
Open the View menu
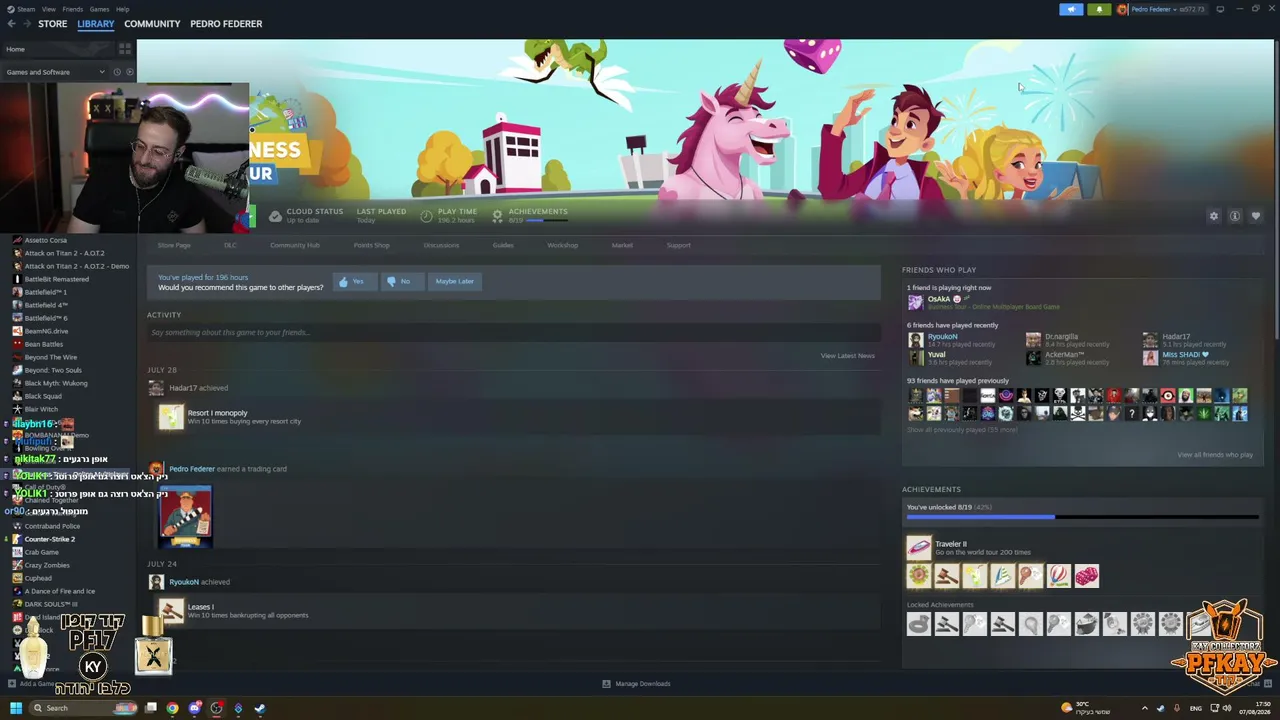[48, 9]
